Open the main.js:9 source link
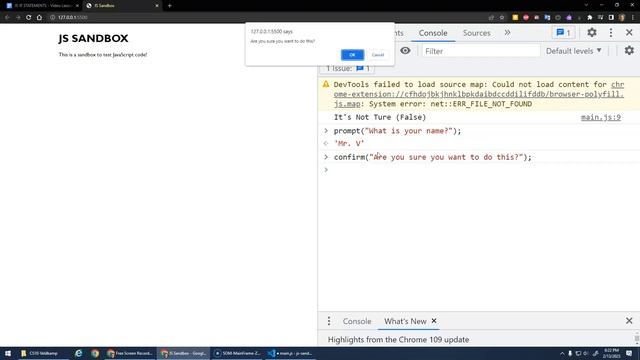 coord(601,118)
